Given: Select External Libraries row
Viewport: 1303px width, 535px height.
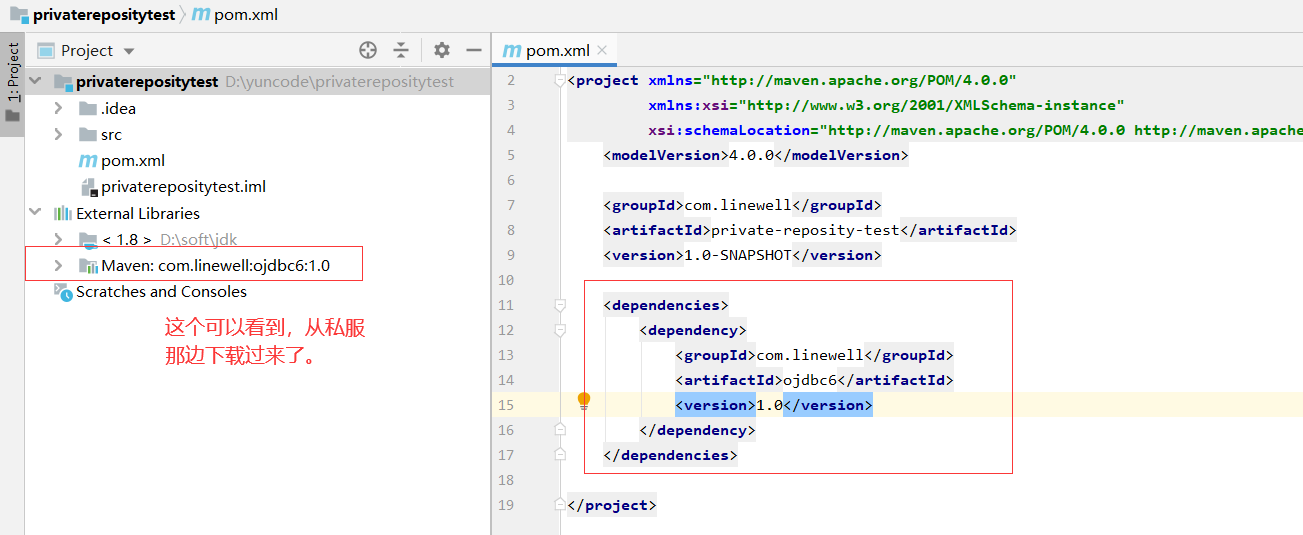Looking at the screenshot, I should [258, 213].
